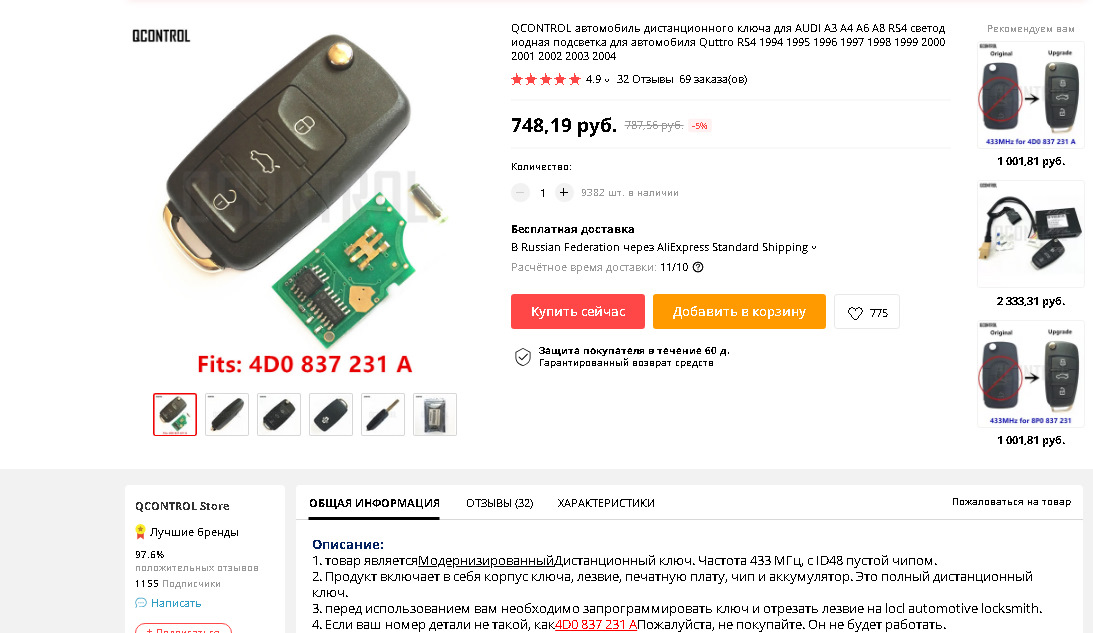This screenshot has width=1093, height=633.
Task: Select the ОБЩАЯ ИНФОРМАЦИЯ tab
Action: (374, 503)
